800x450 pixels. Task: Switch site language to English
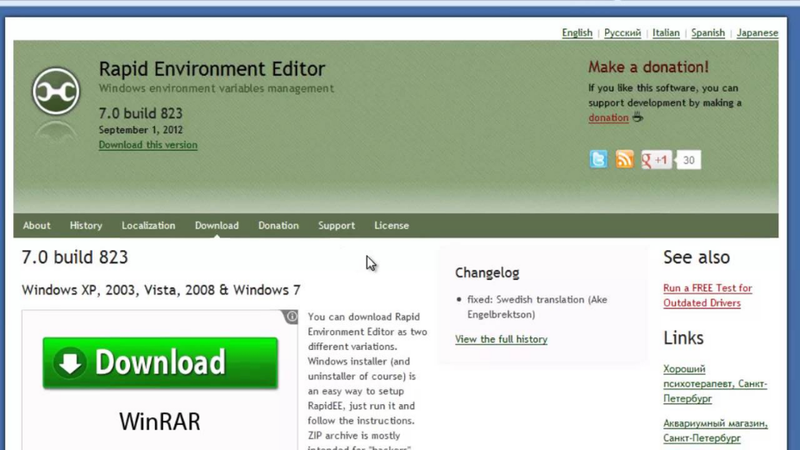[x=577, y=33]
